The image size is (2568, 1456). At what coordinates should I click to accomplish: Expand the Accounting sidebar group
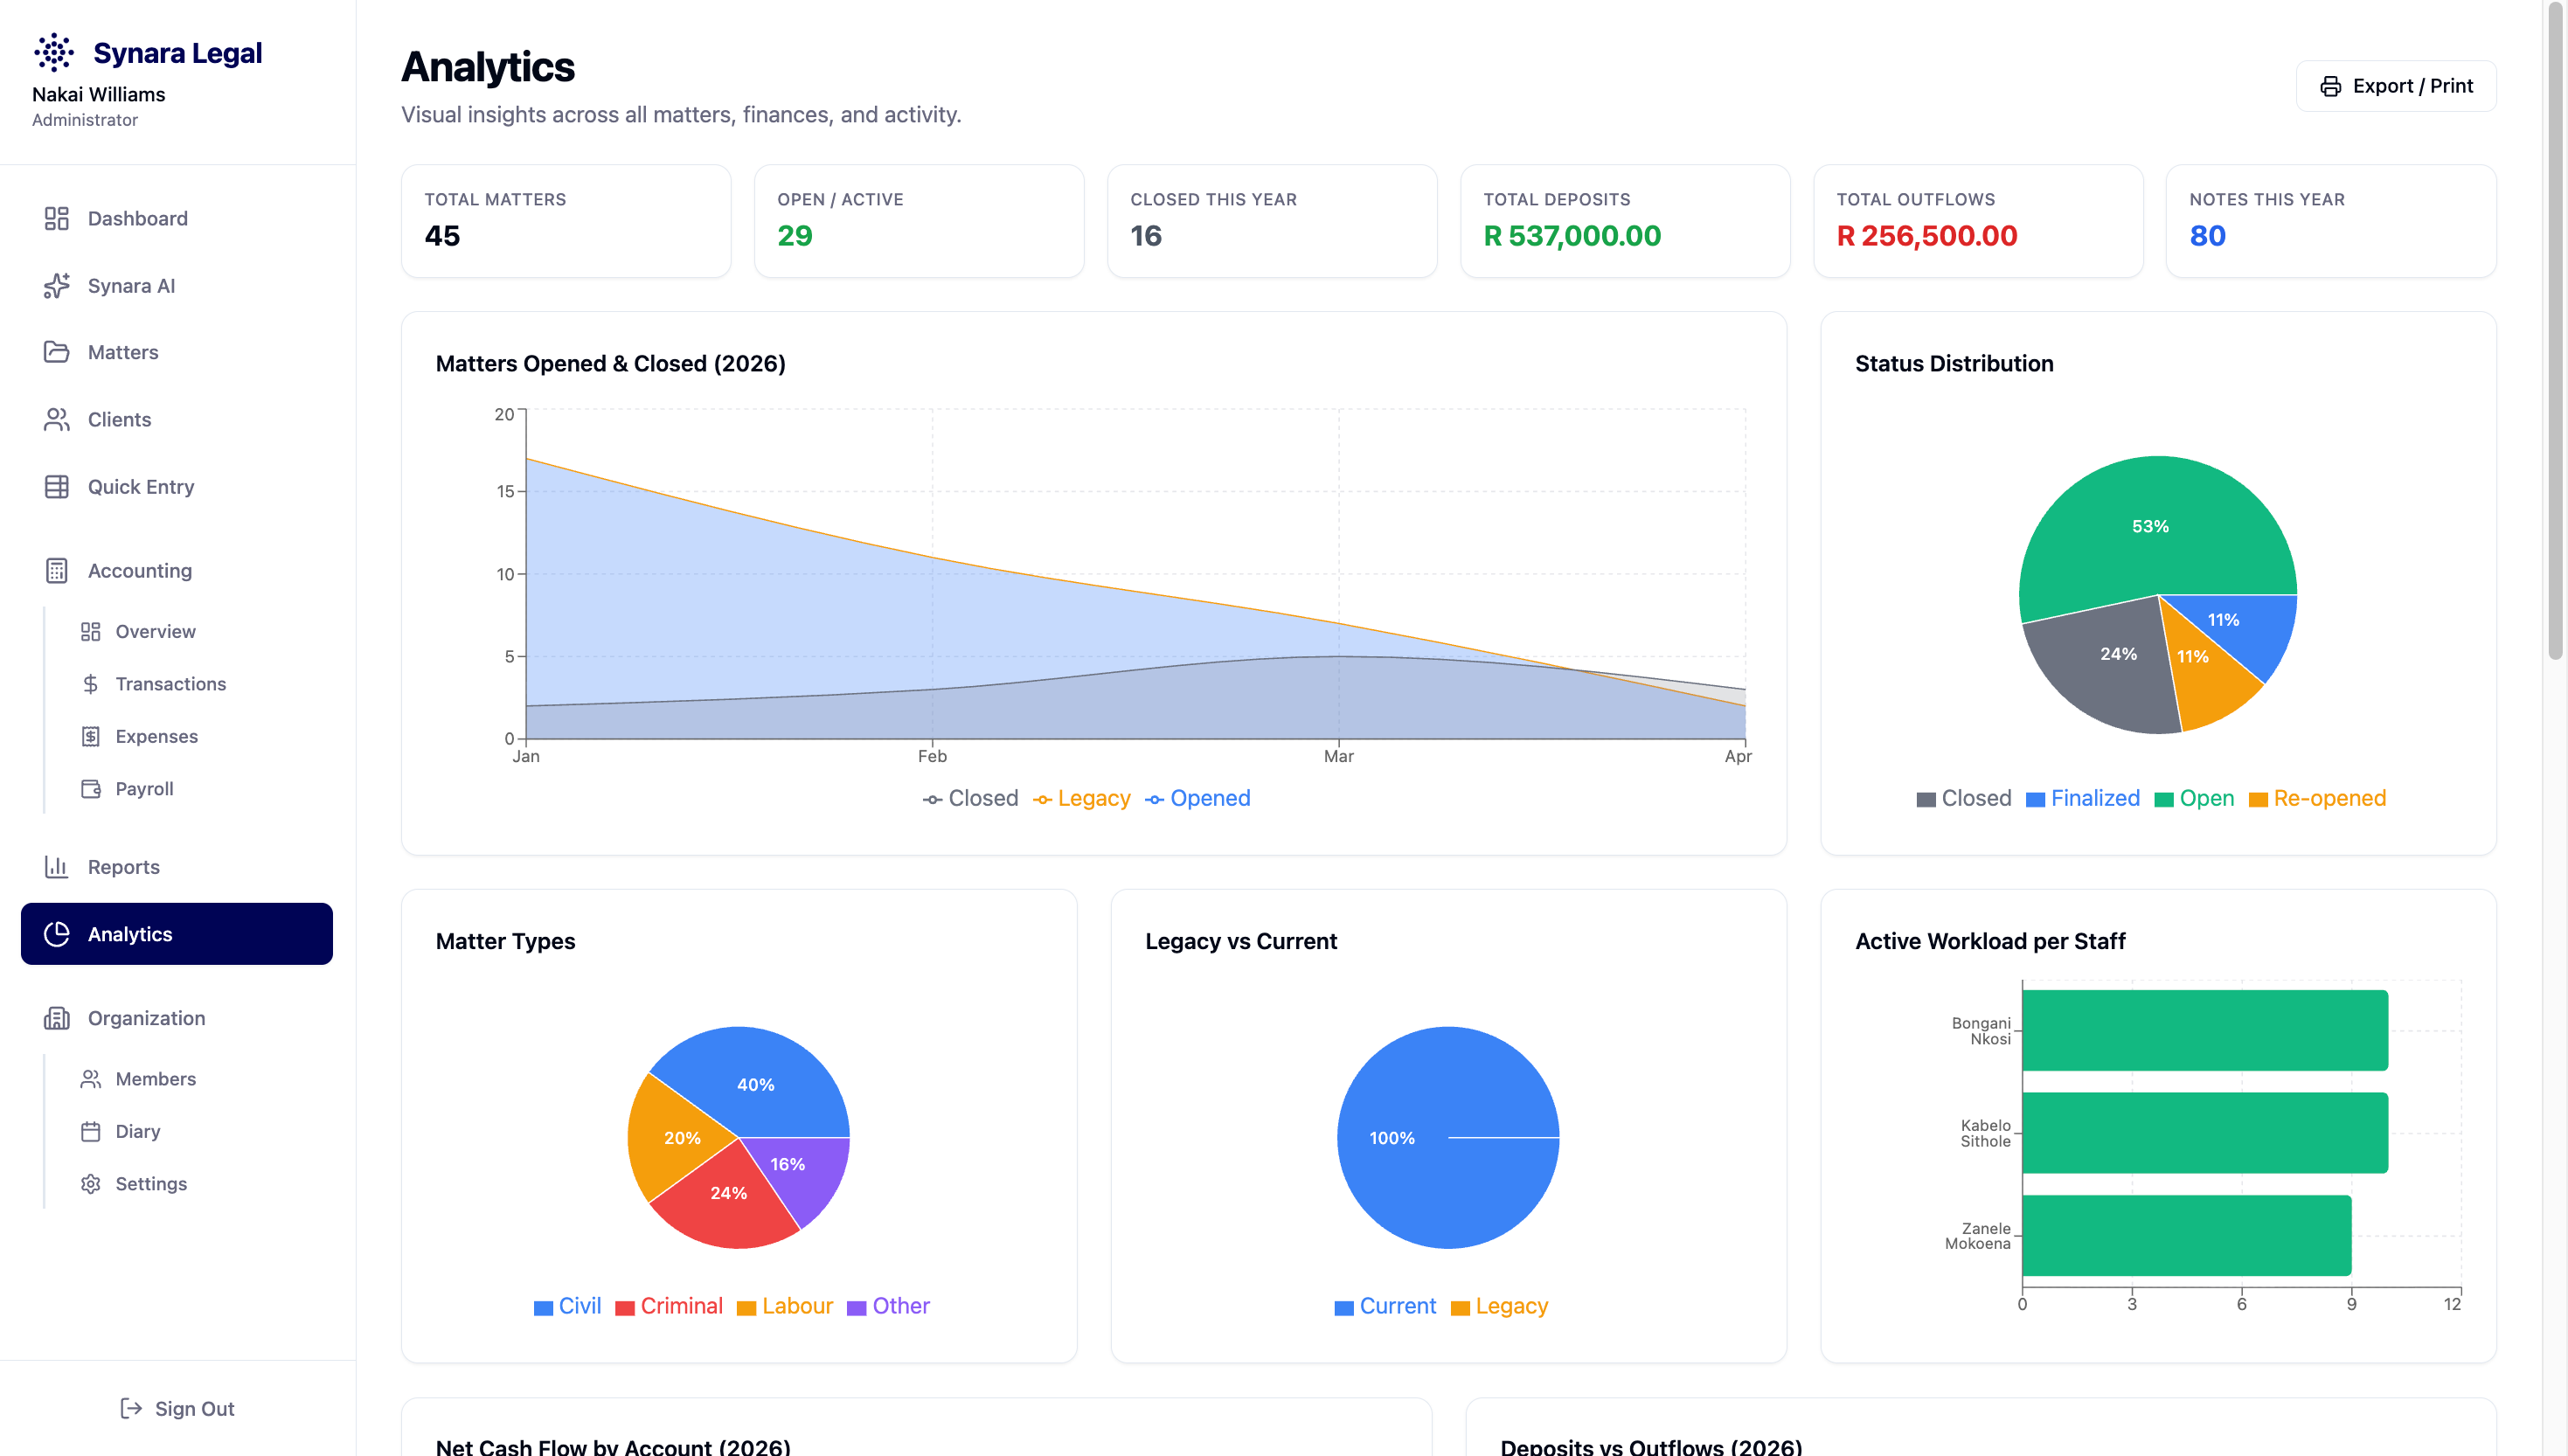[x=177, y=570]
